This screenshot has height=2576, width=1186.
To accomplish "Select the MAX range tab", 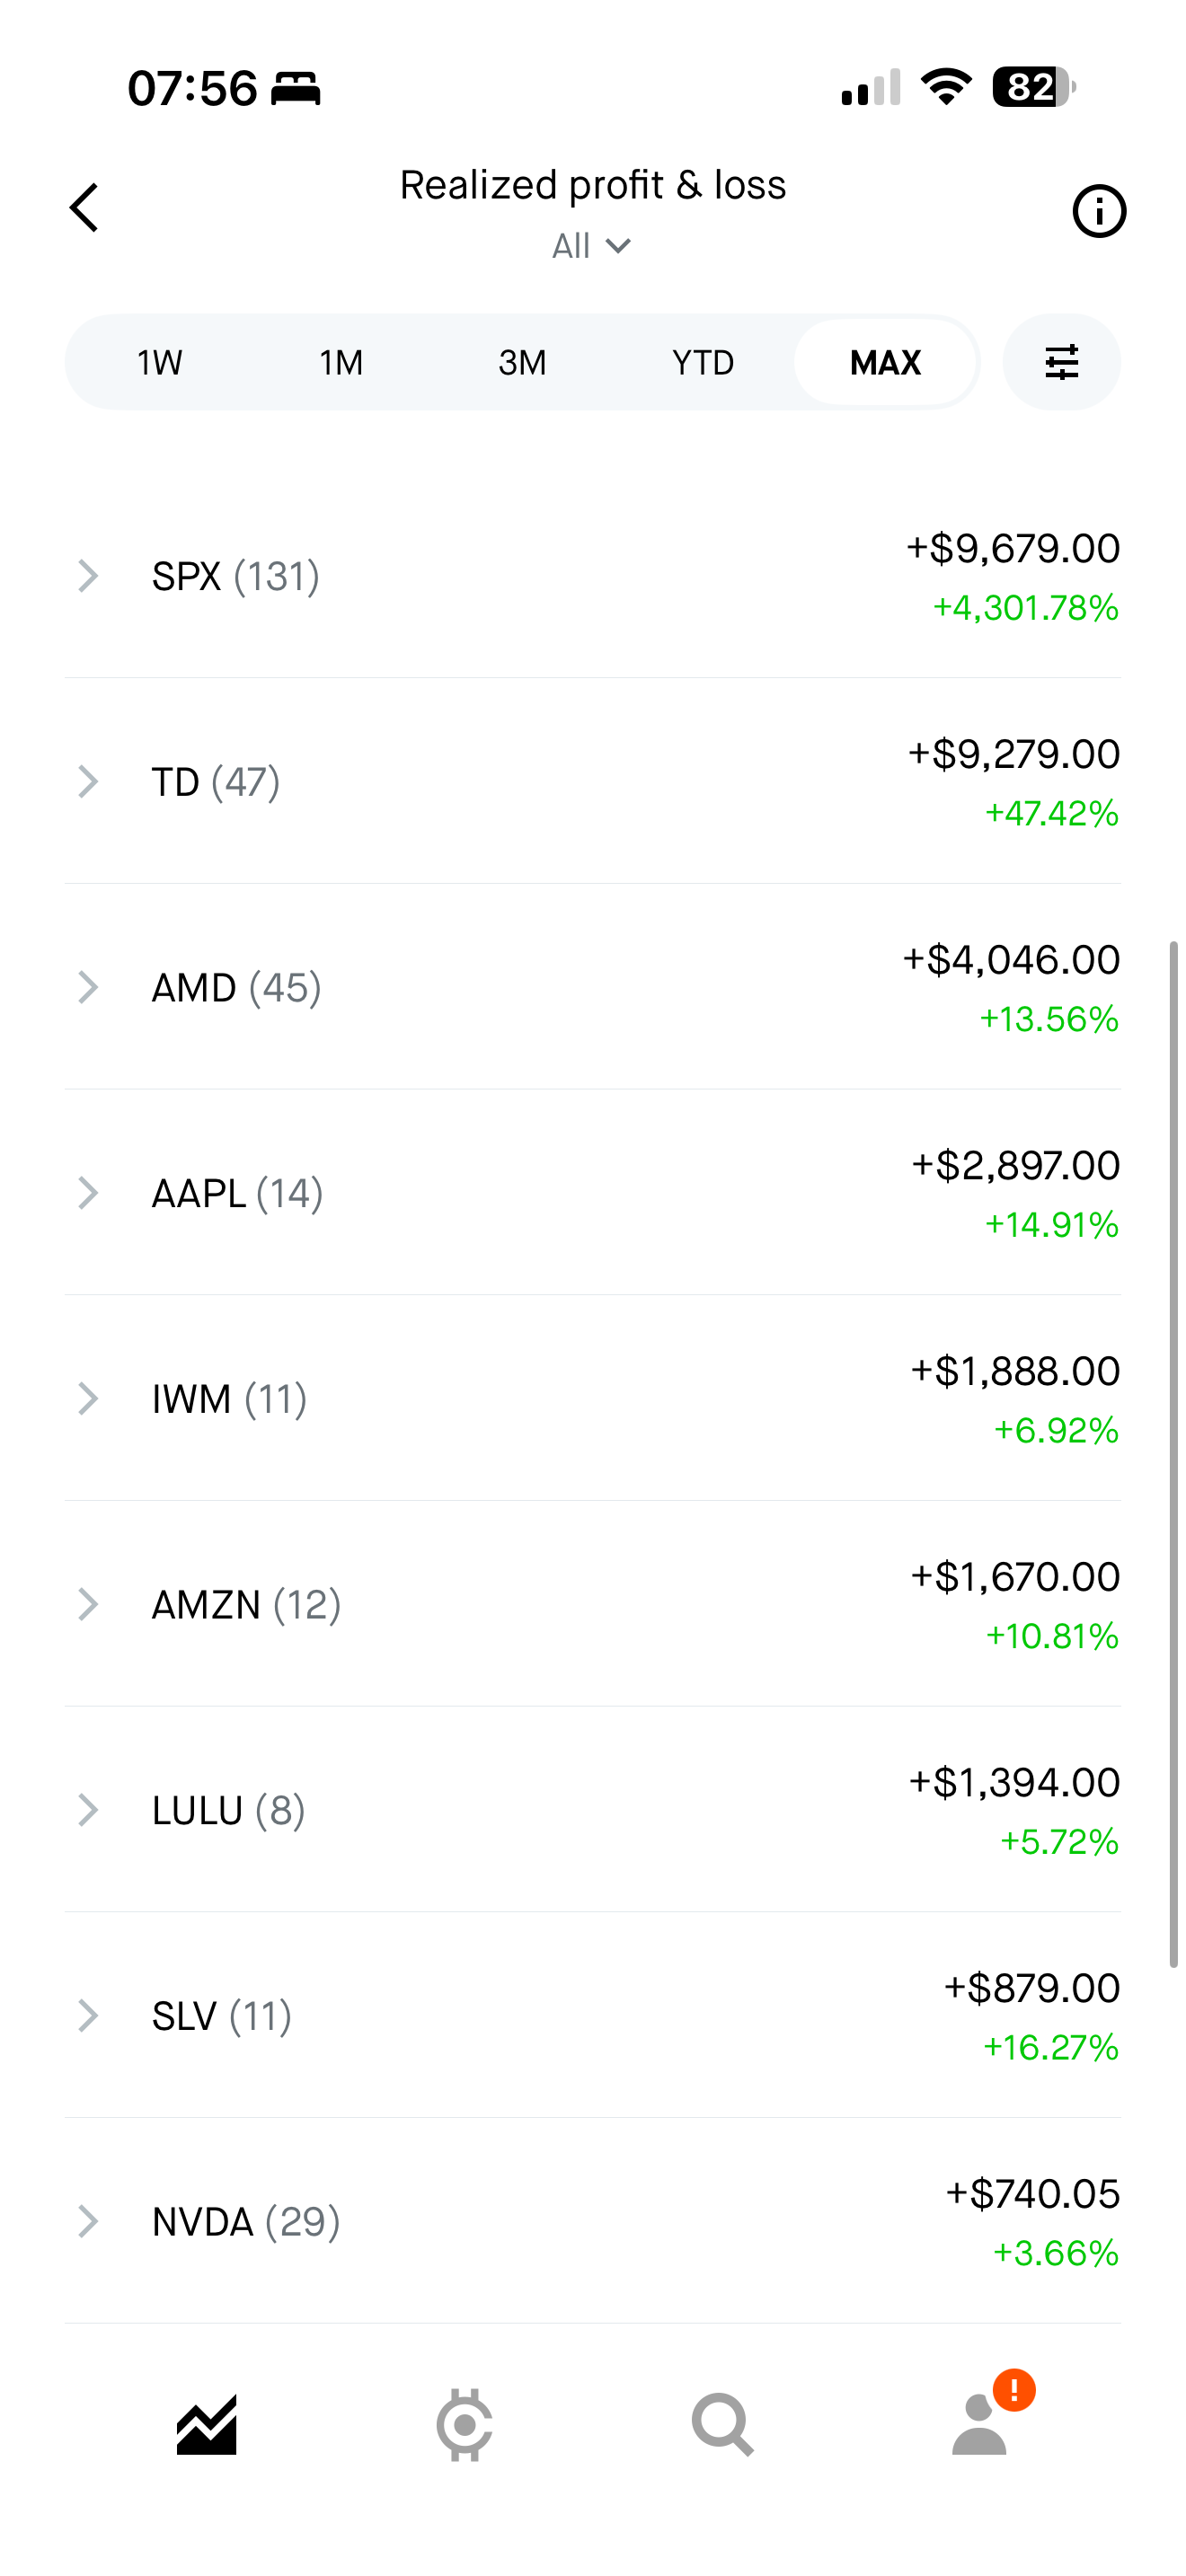I will [885, 362].
